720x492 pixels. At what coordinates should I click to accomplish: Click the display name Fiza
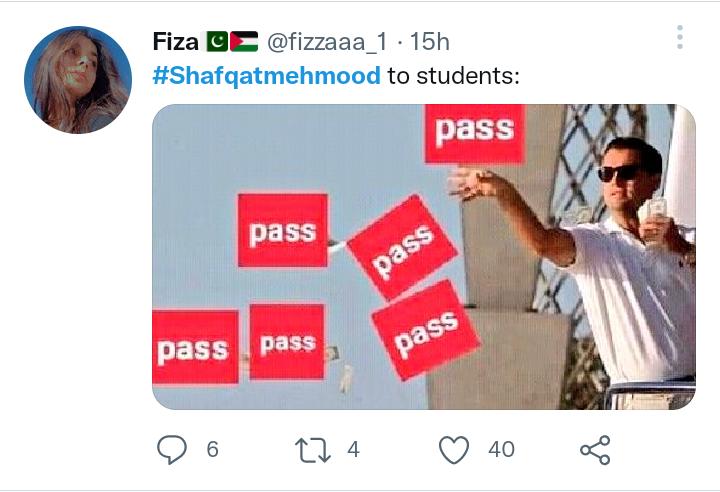(x=175, y=42)
